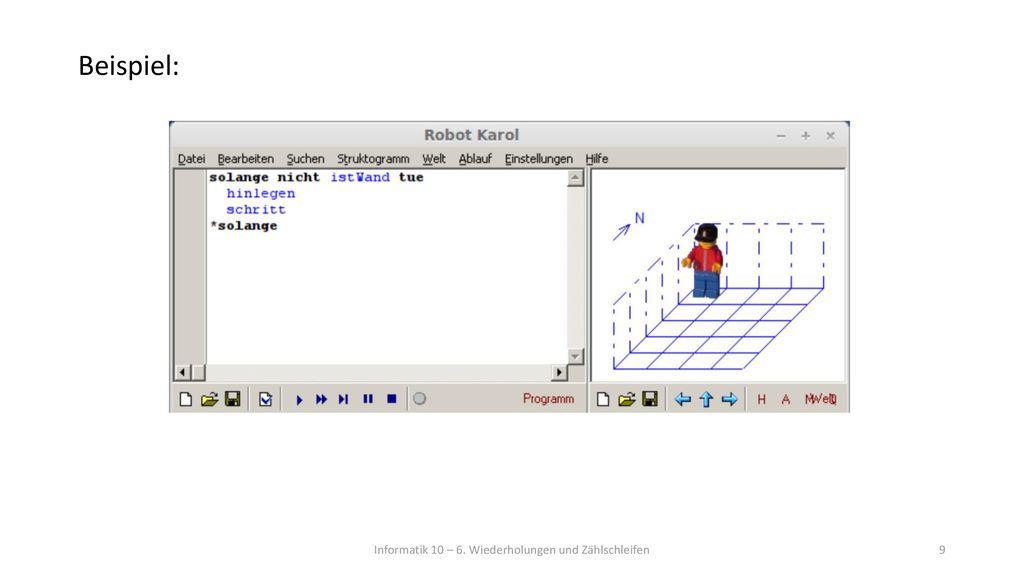1024x576 pixels.
Task: Open the Ablauf menu
Action: click(475, 159)
